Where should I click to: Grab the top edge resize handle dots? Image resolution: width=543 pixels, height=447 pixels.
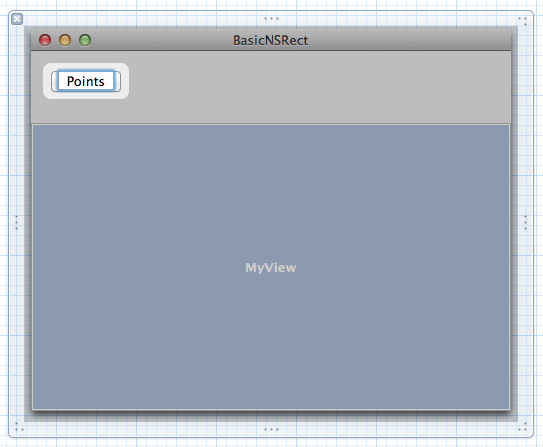272,18
